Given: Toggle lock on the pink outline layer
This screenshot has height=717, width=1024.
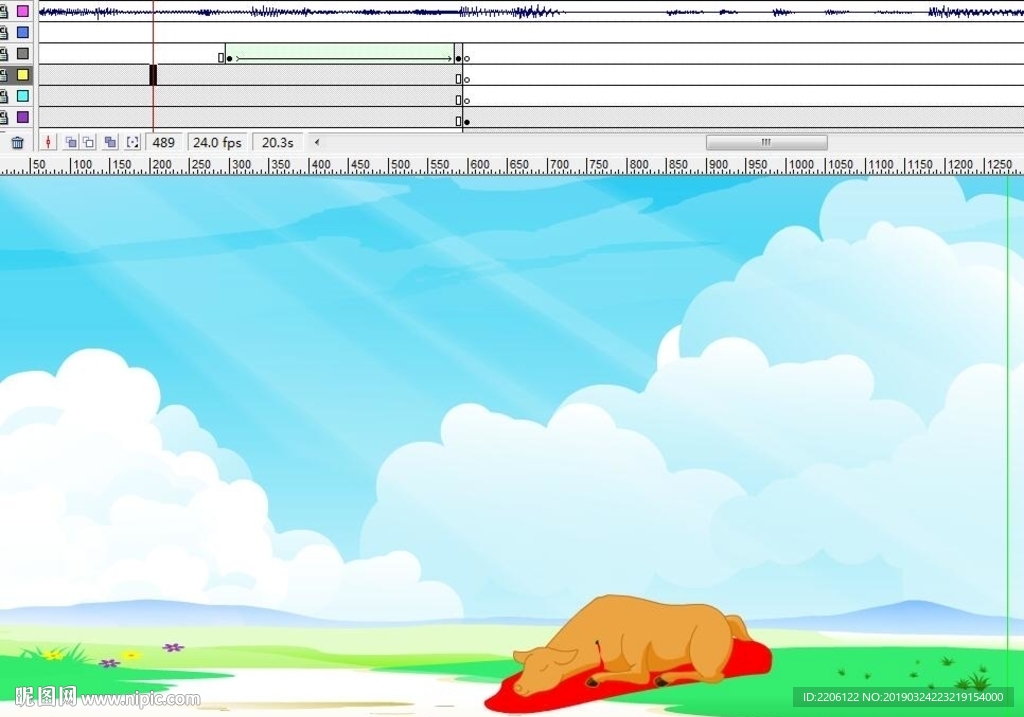Looking at the screenshot, I should click(4, 11).
